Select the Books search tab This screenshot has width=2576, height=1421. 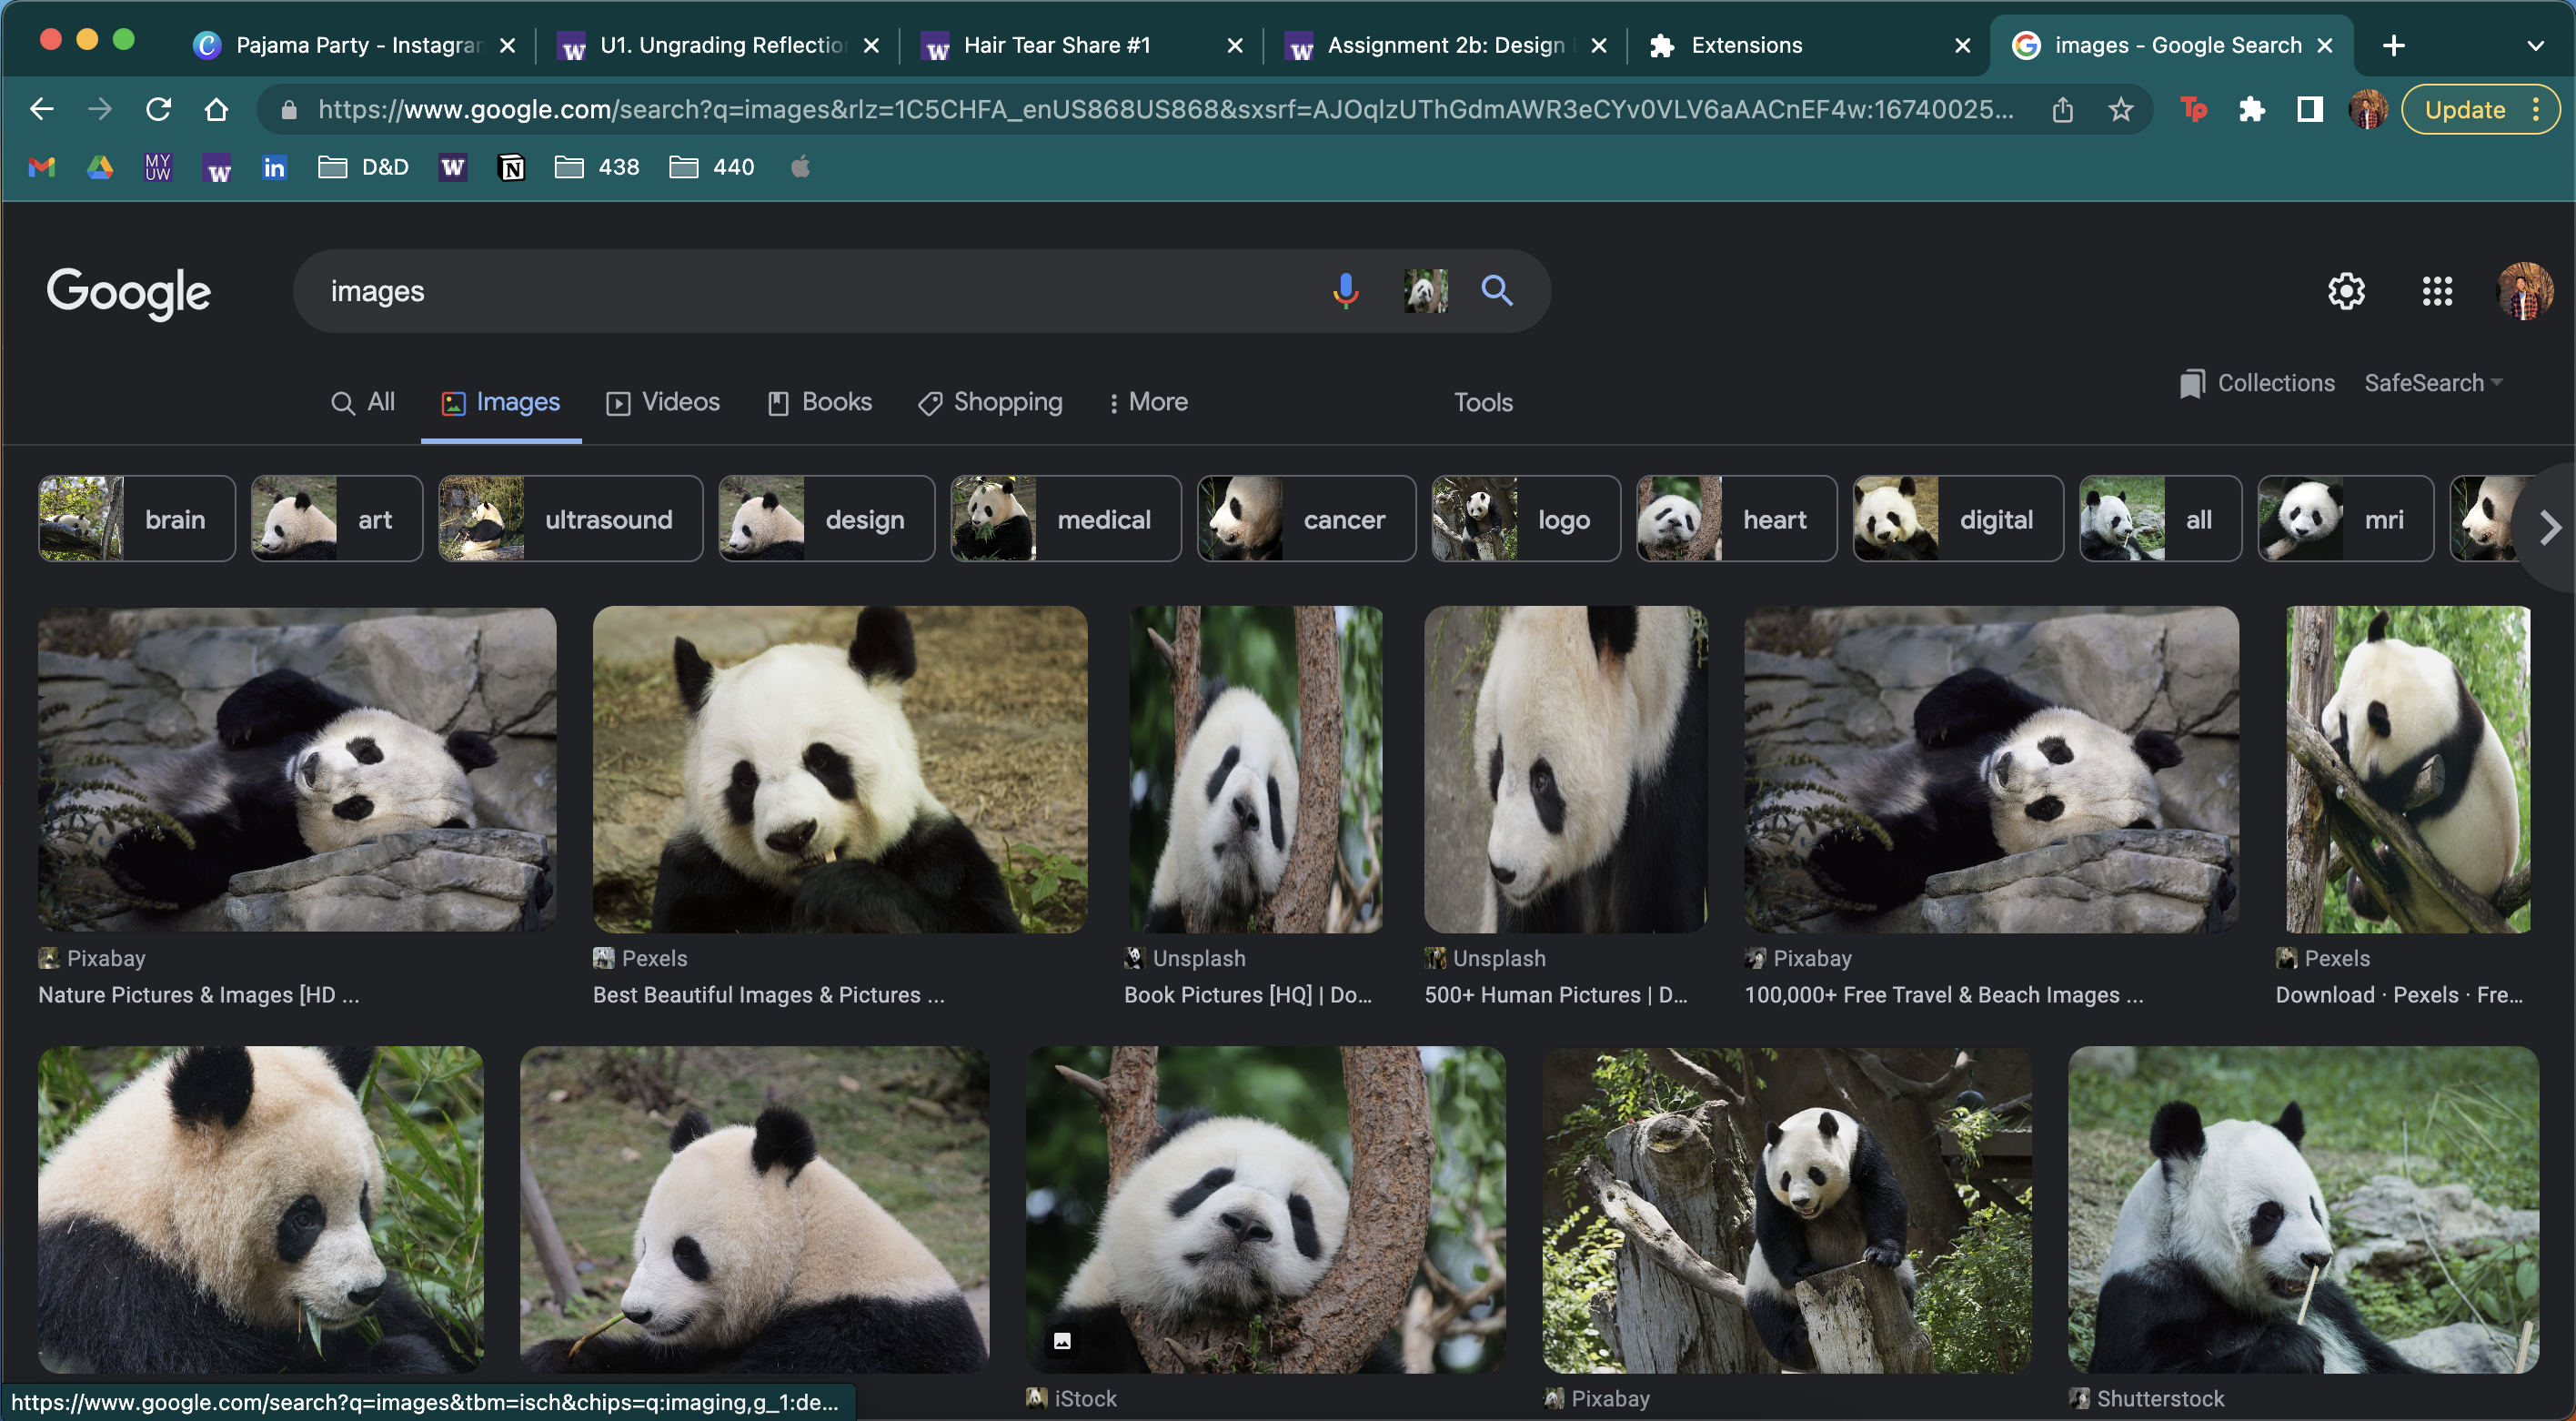[x=819, y=402]
